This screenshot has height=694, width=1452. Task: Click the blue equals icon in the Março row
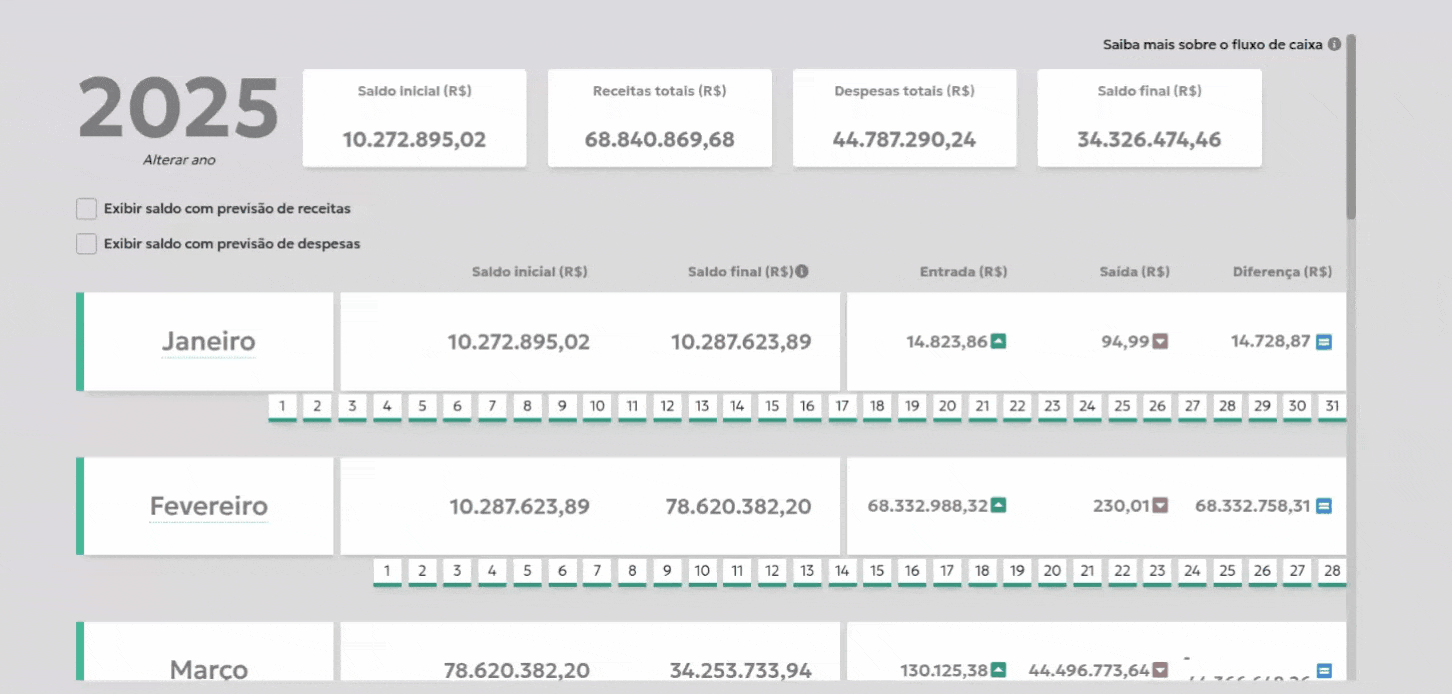1324,670
